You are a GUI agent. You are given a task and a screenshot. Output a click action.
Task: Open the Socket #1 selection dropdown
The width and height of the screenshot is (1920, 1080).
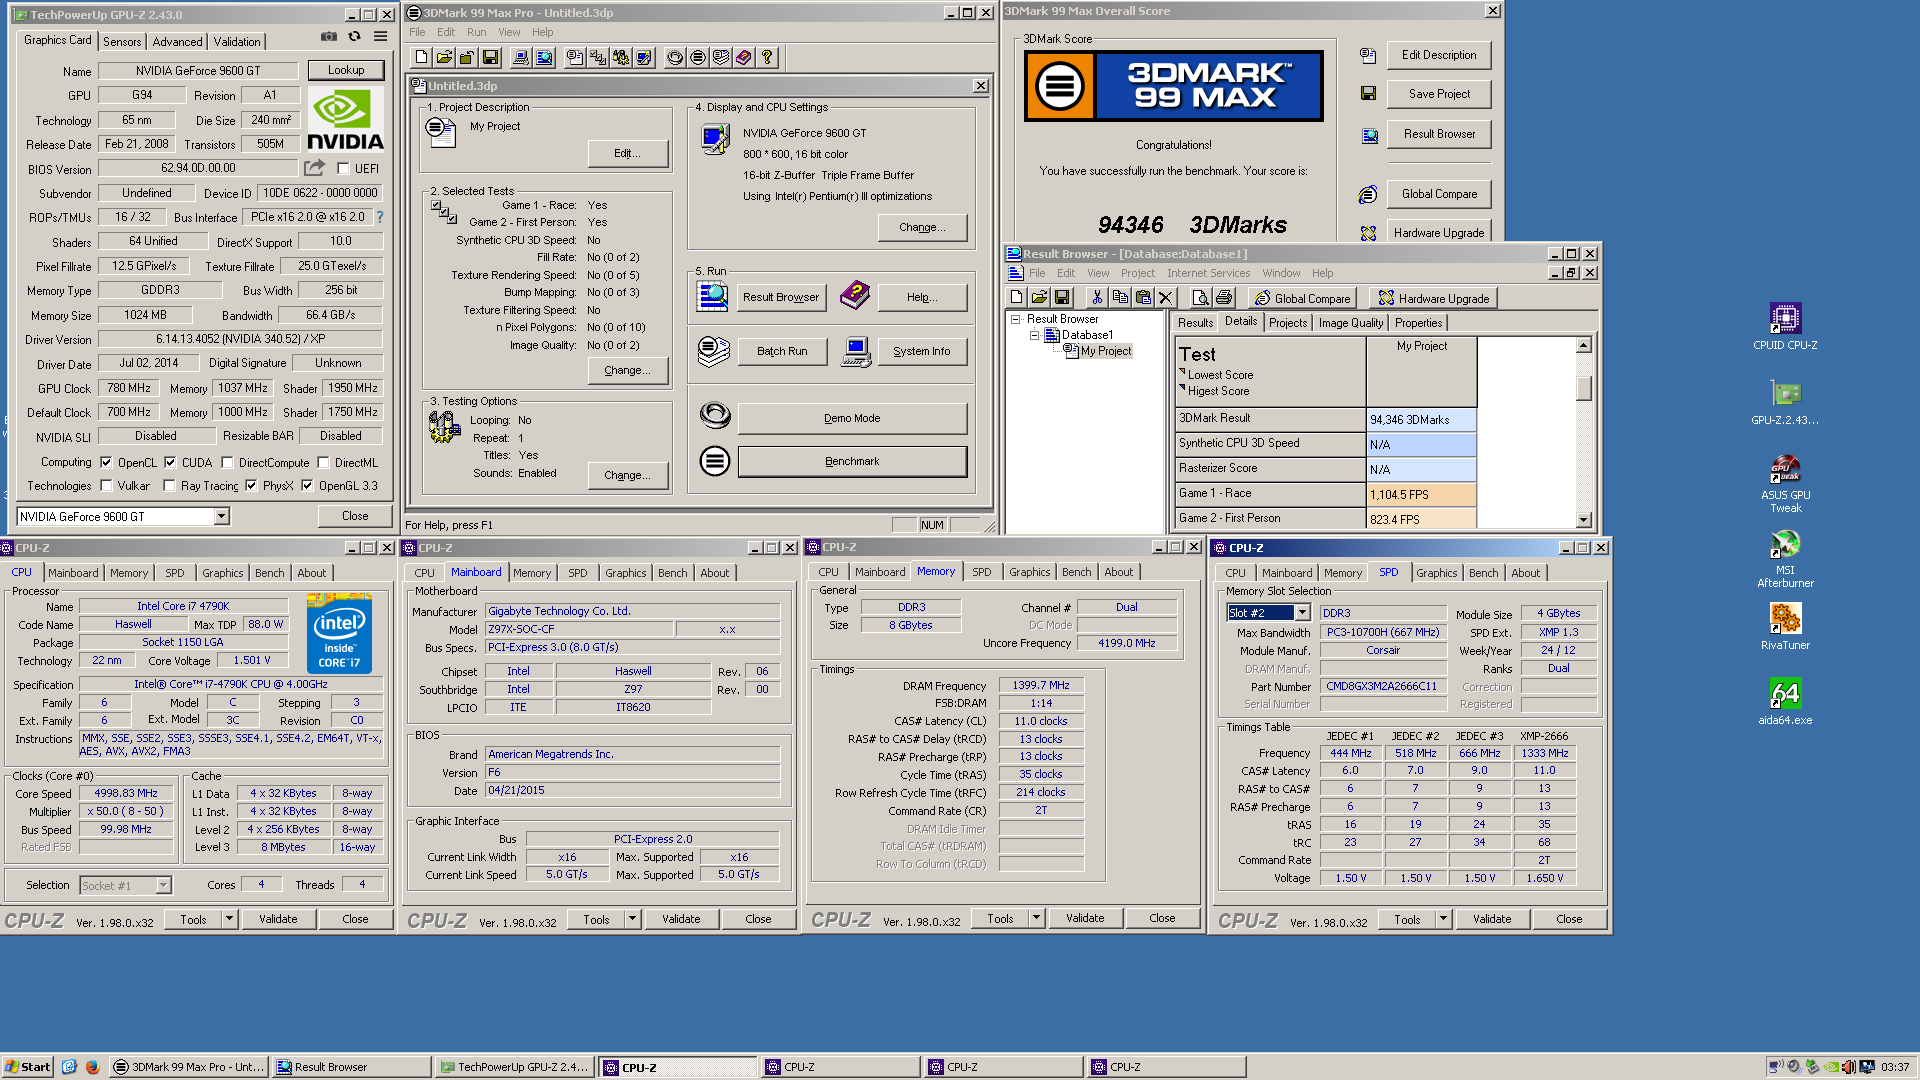(163, 885)
